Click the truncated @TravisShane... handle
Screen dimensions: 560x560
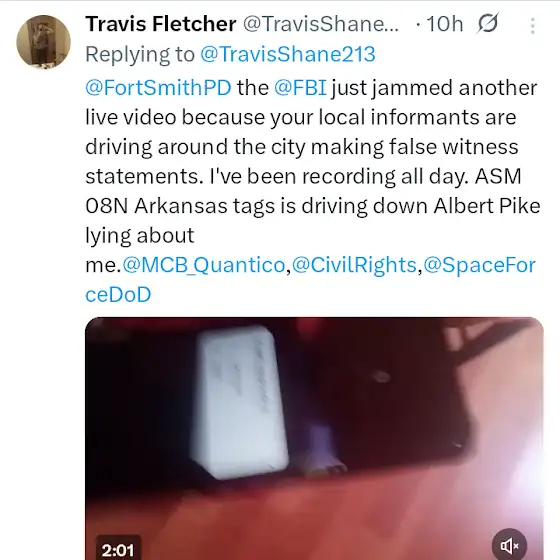tap(321, 24)
